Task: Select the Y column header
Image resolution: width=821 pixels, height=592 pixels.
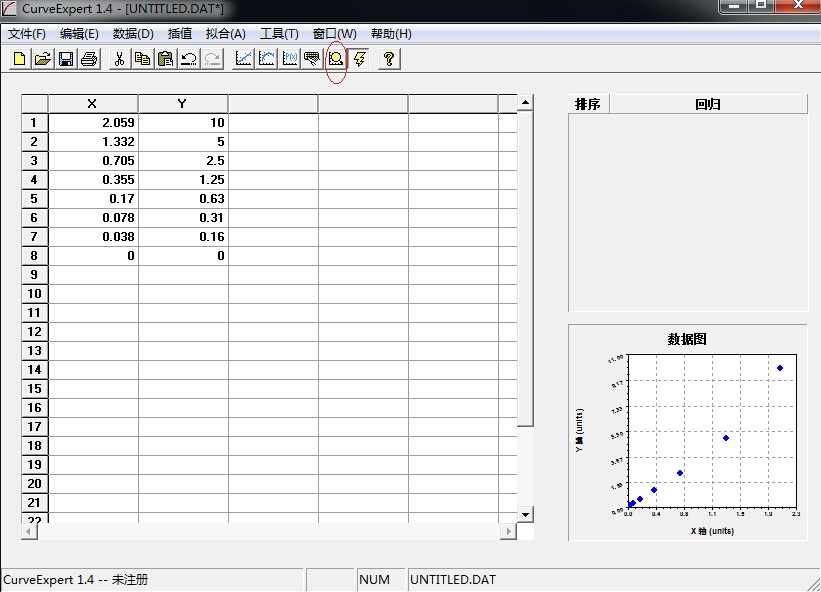Action: click(x=183, y=104)
